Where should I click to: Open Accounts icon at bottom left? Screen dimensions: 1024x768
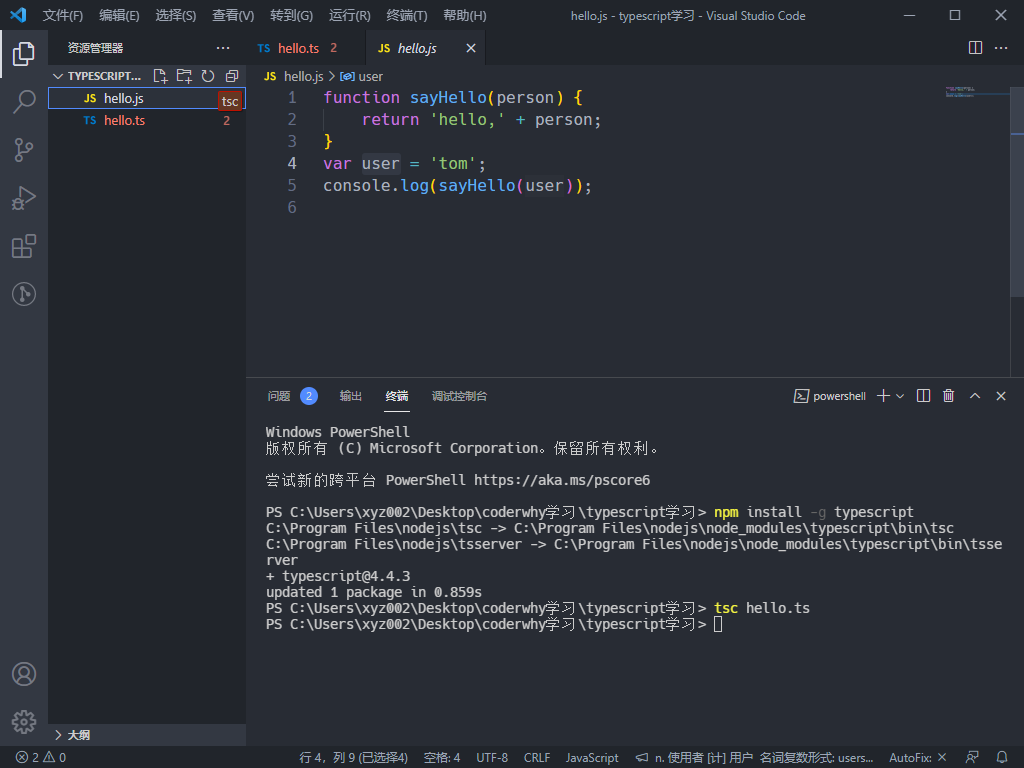pos(24,674)
